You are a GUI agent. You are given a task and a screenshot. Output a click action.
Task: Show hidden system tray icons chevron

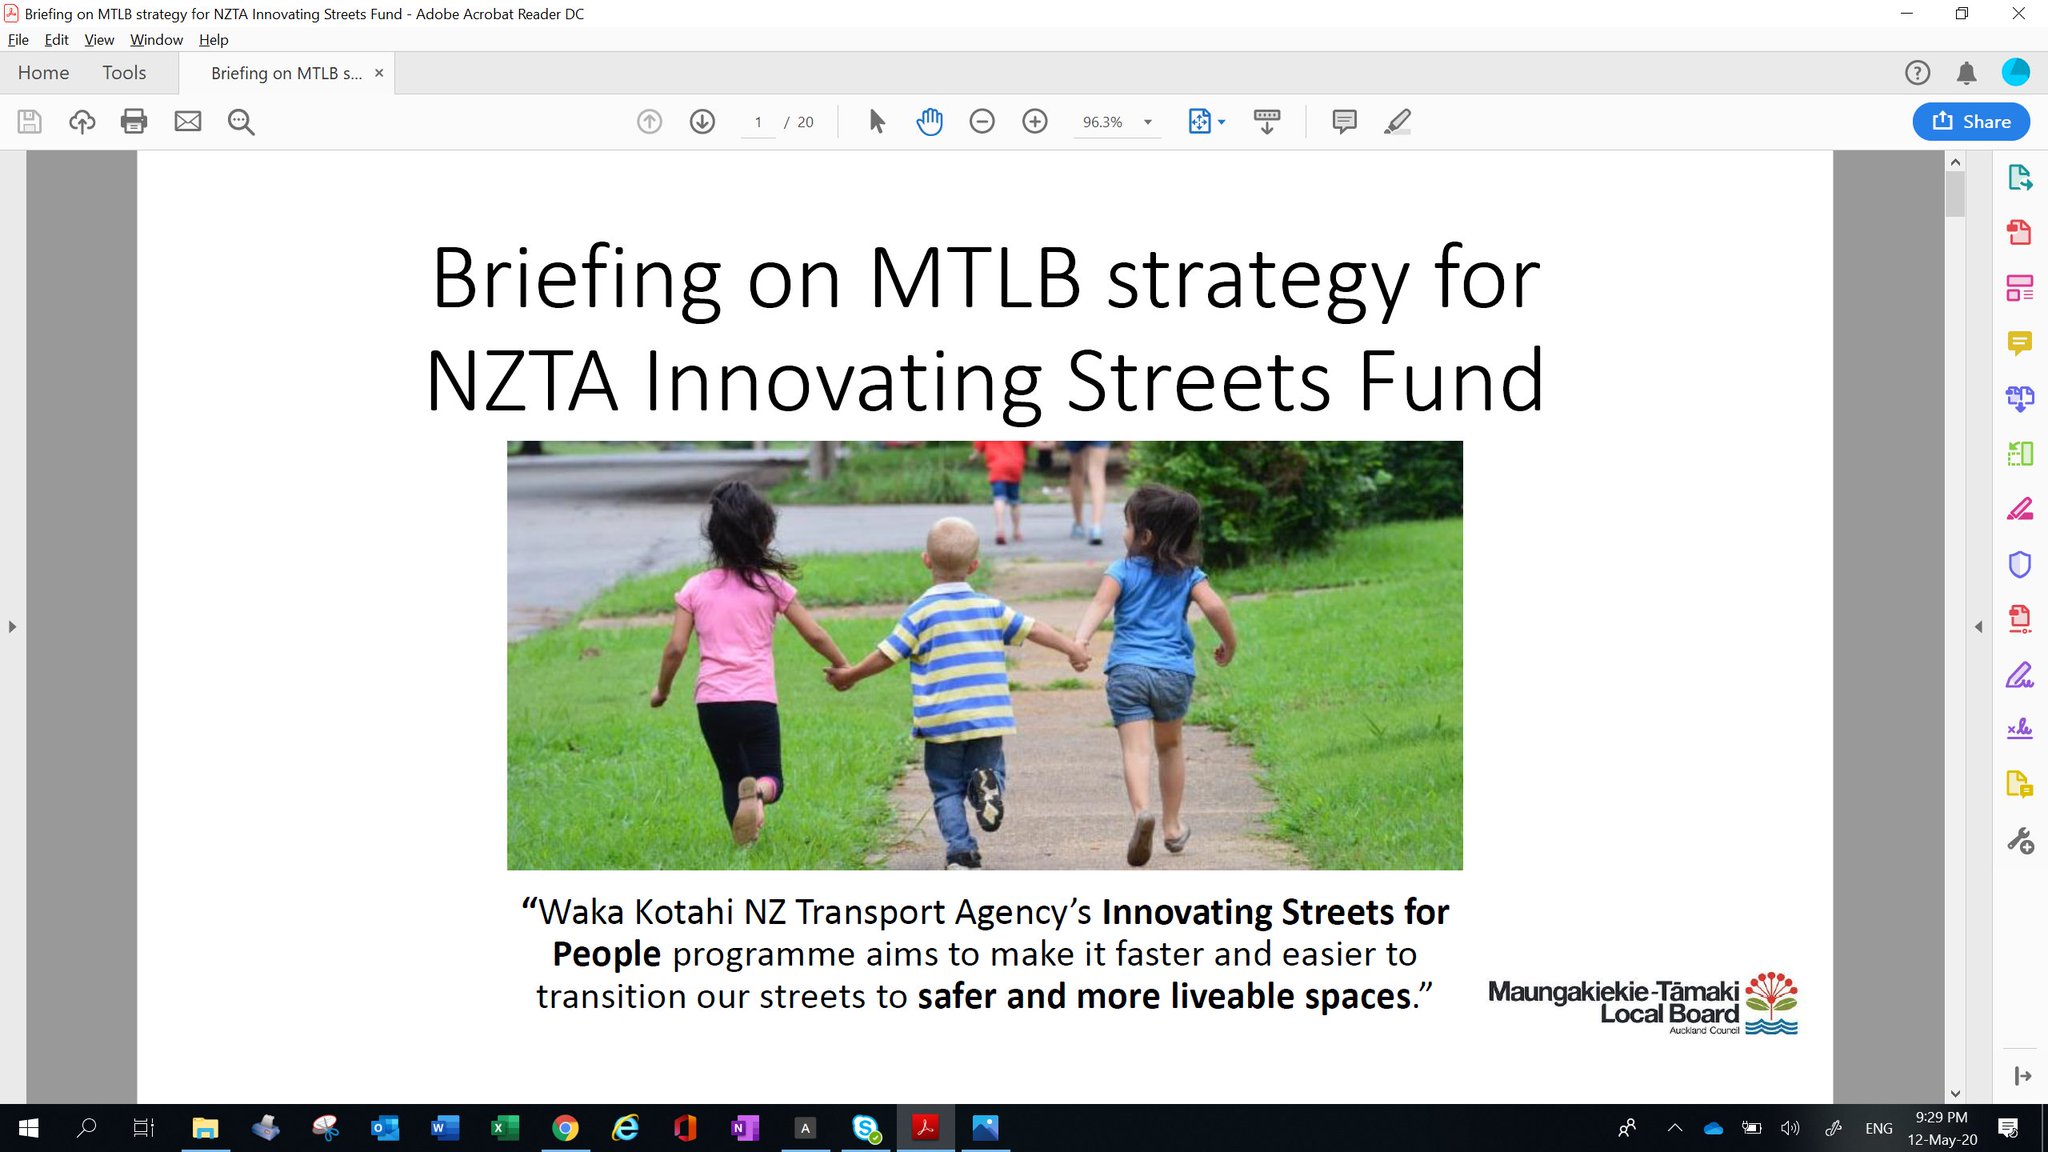(1675, 1128)
